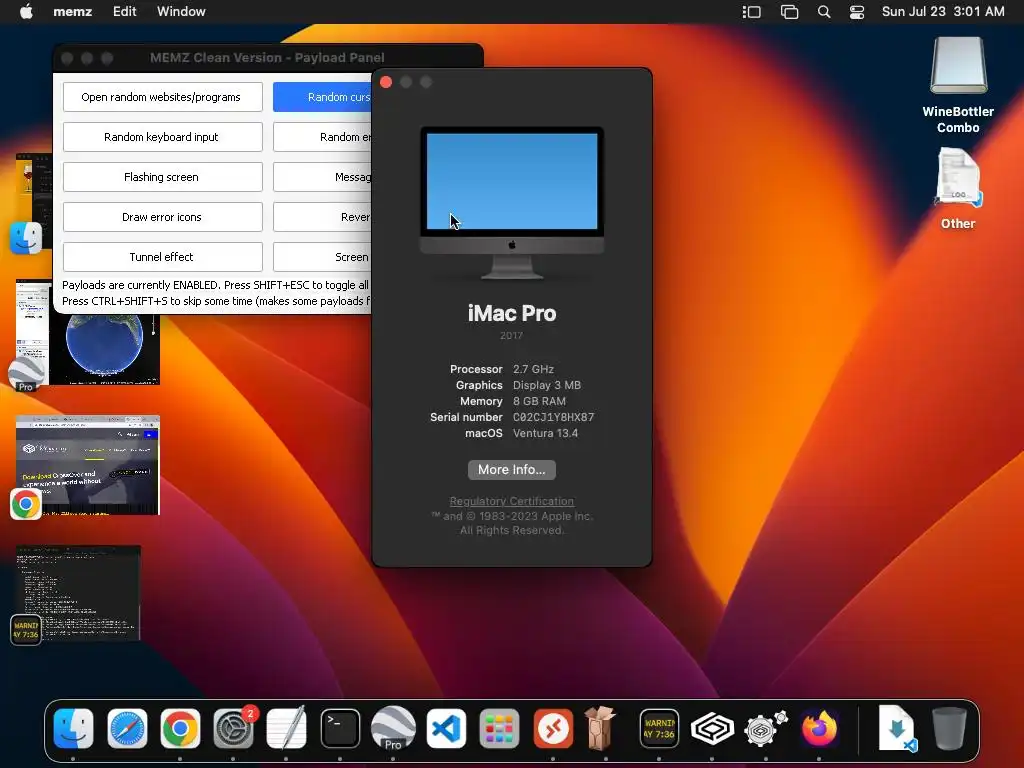
Task: Click the Stage Manager menu bar icon
Action: [752, 12]
